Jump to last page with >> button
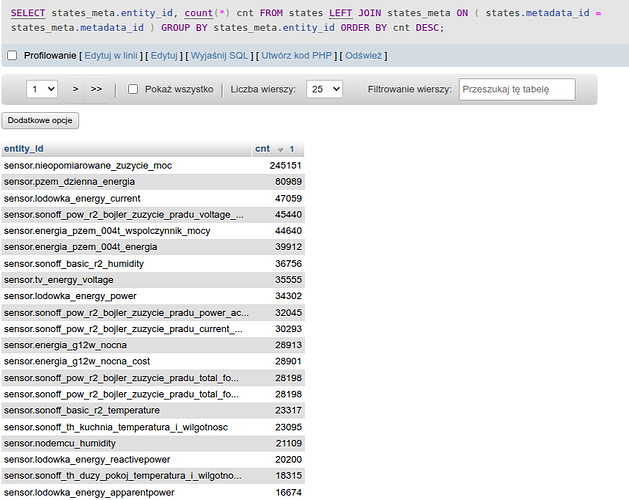 [97, 89]
